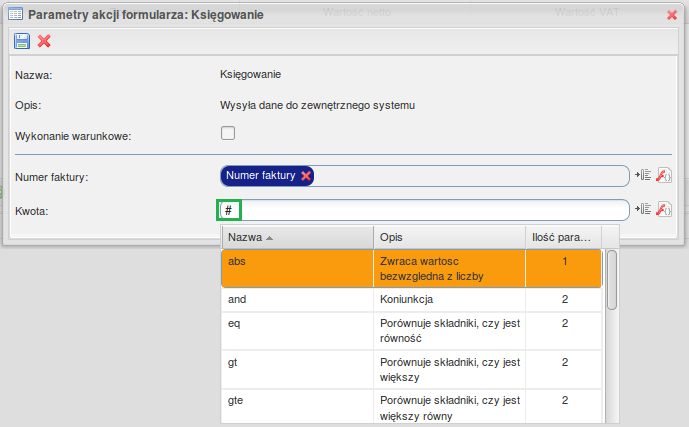Click 'Porównuje składniki, czy jest równość' cell
Viewport: 689px width, 427px height.
(450, 331)
